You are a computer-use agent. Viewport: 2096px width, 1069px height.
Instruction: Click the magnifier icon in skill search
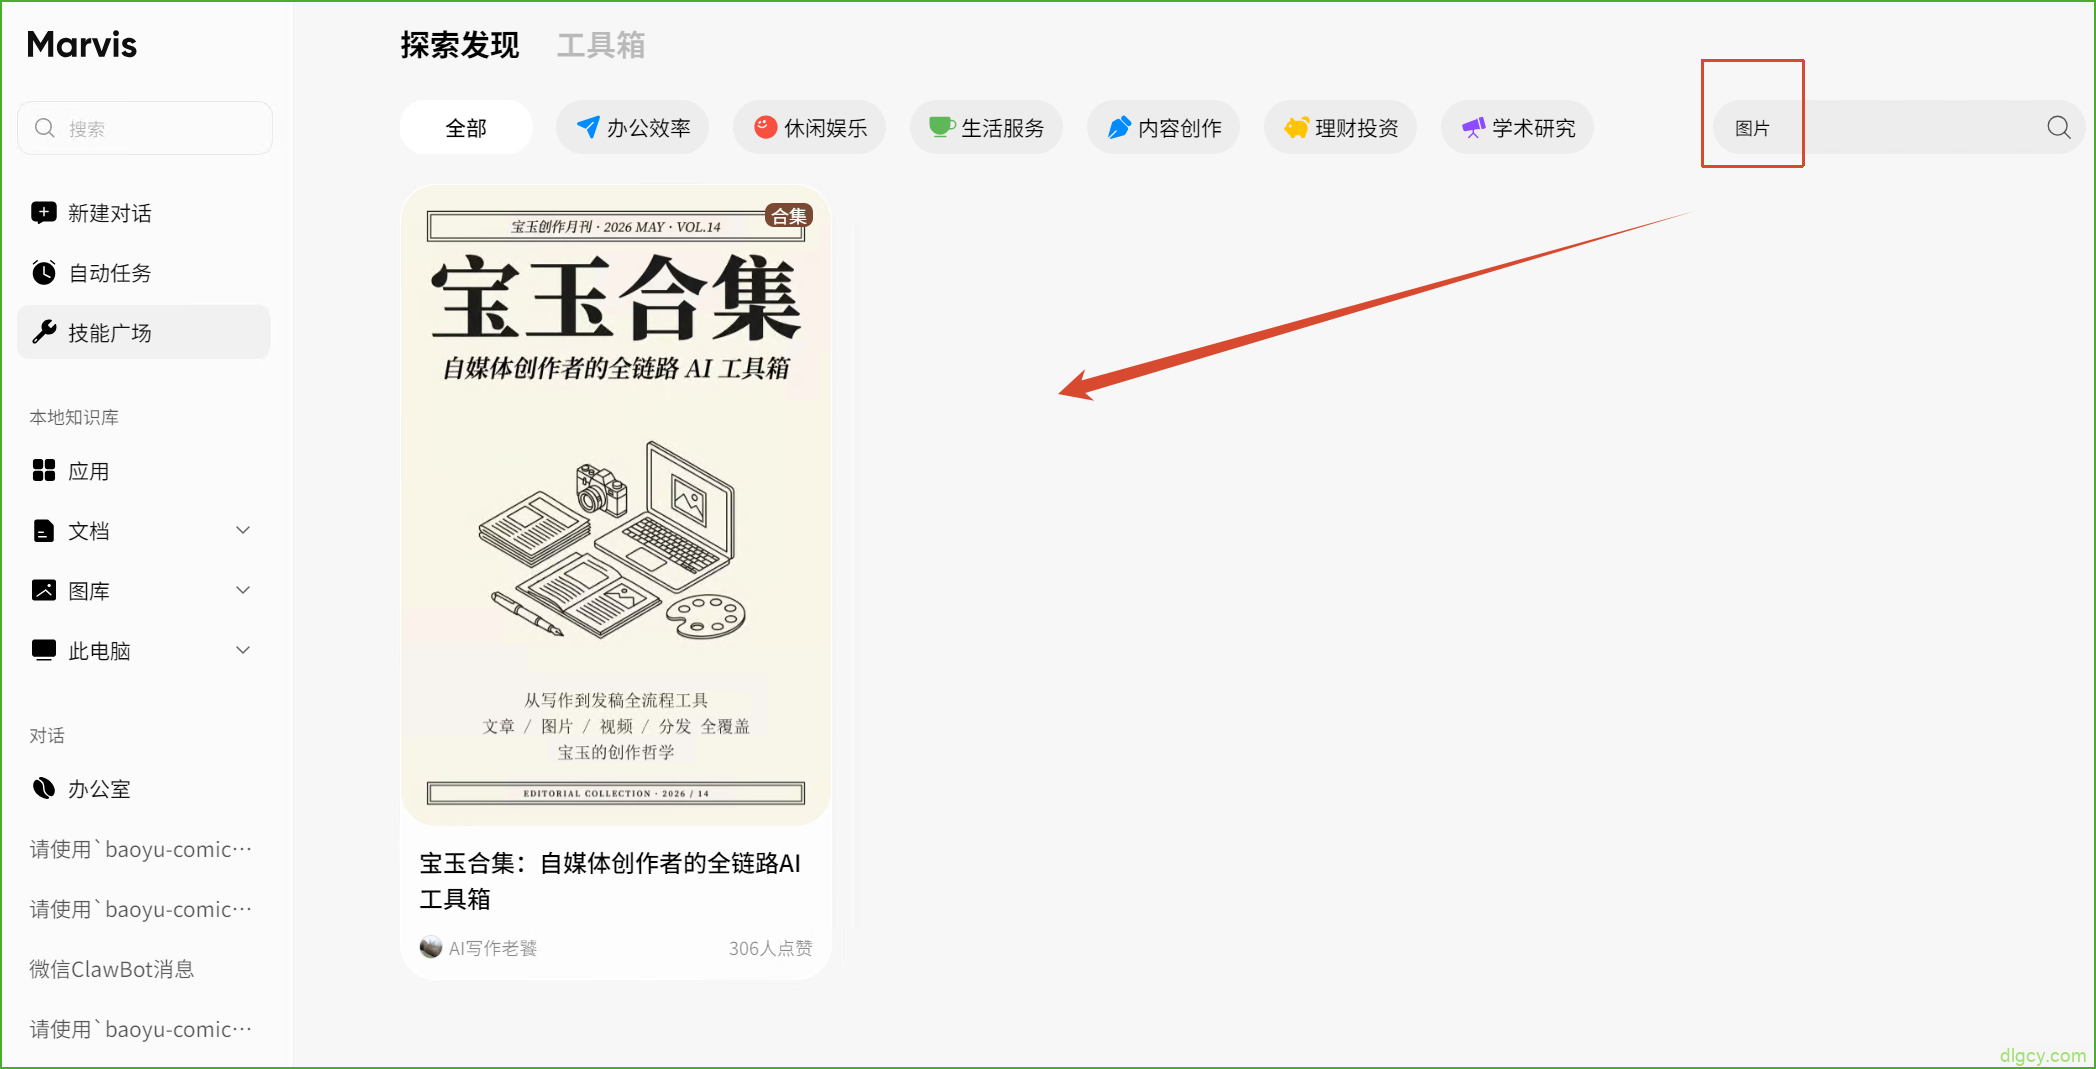click(x=2059, y=127)
